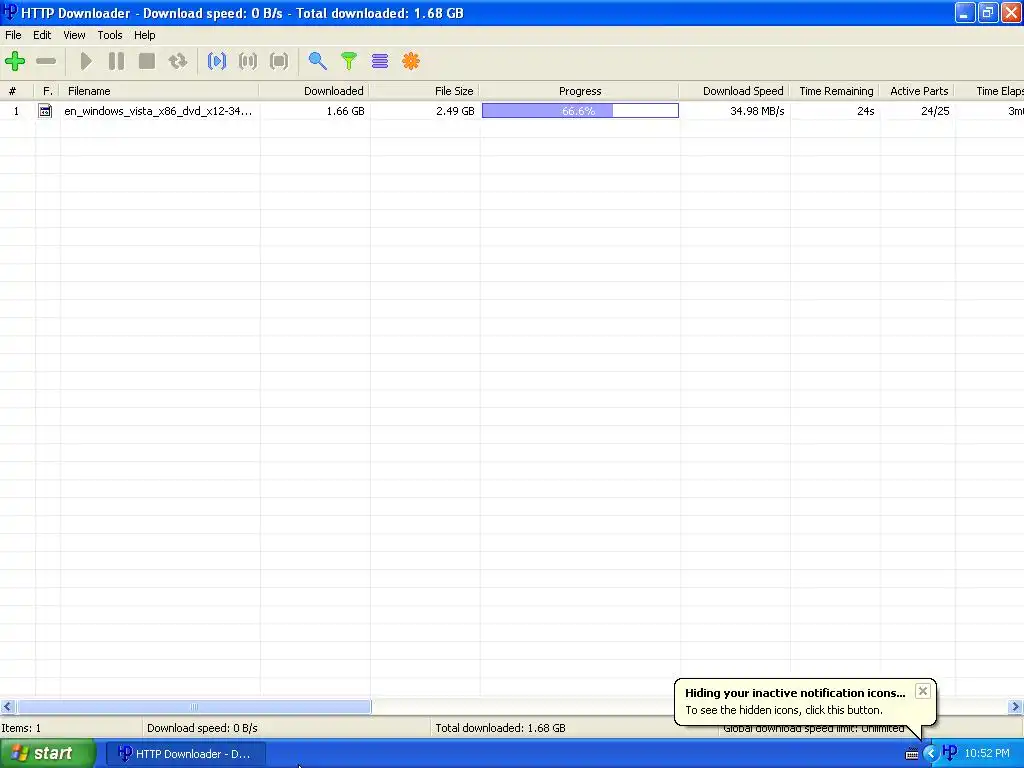The height and width of the screenshot is (768, 1024).
Task: Click the Start inactive downloads bracket icon
Action: 217,61
